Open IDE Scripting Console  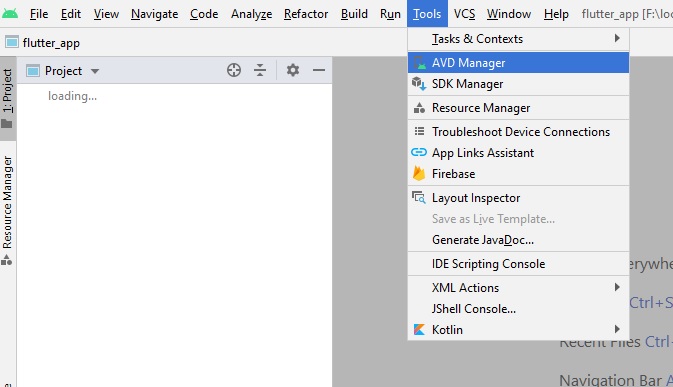pyautogui.click(x=518, y=264)
